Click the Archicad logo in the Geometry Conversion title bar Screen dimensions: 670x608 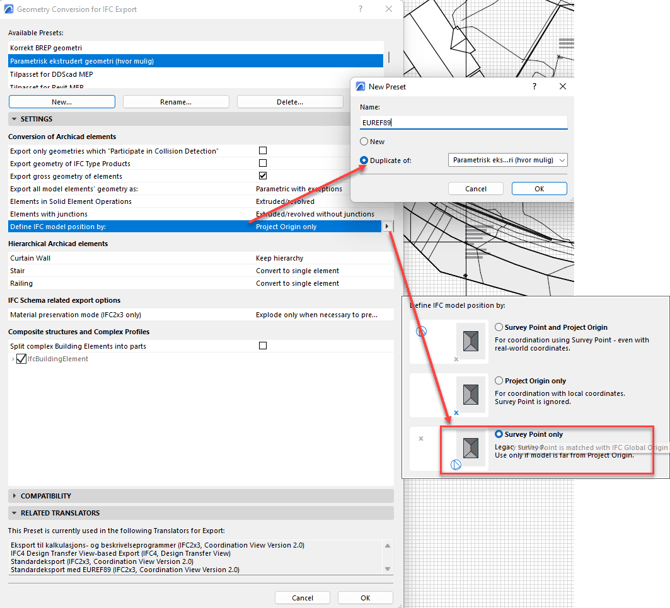10,9
